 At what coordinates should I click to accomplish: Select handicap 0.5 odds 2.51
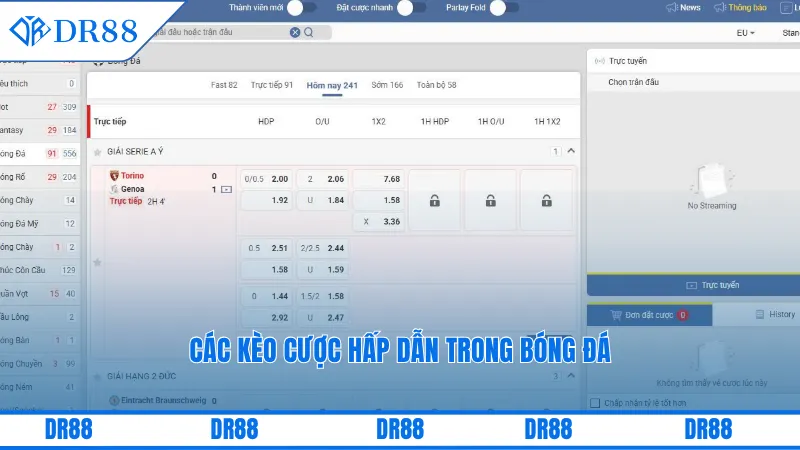click(x=266, y=248)
